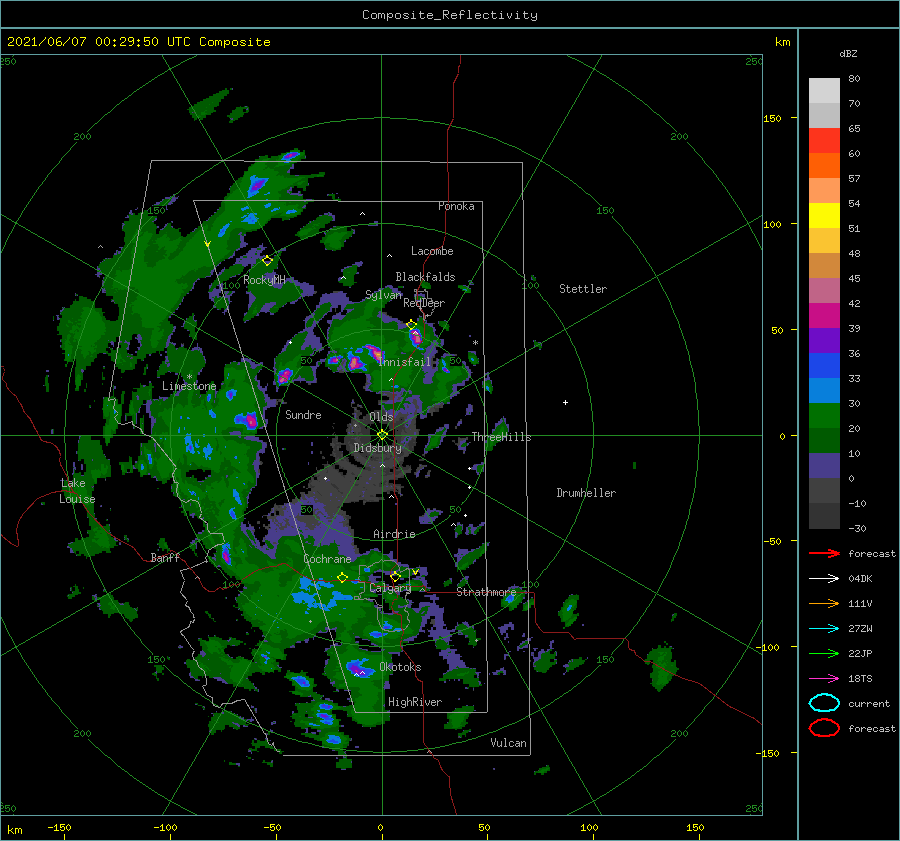Click the cyan current ellipse icon
This screenshot has height=841, width=900.
pos(824,703)
